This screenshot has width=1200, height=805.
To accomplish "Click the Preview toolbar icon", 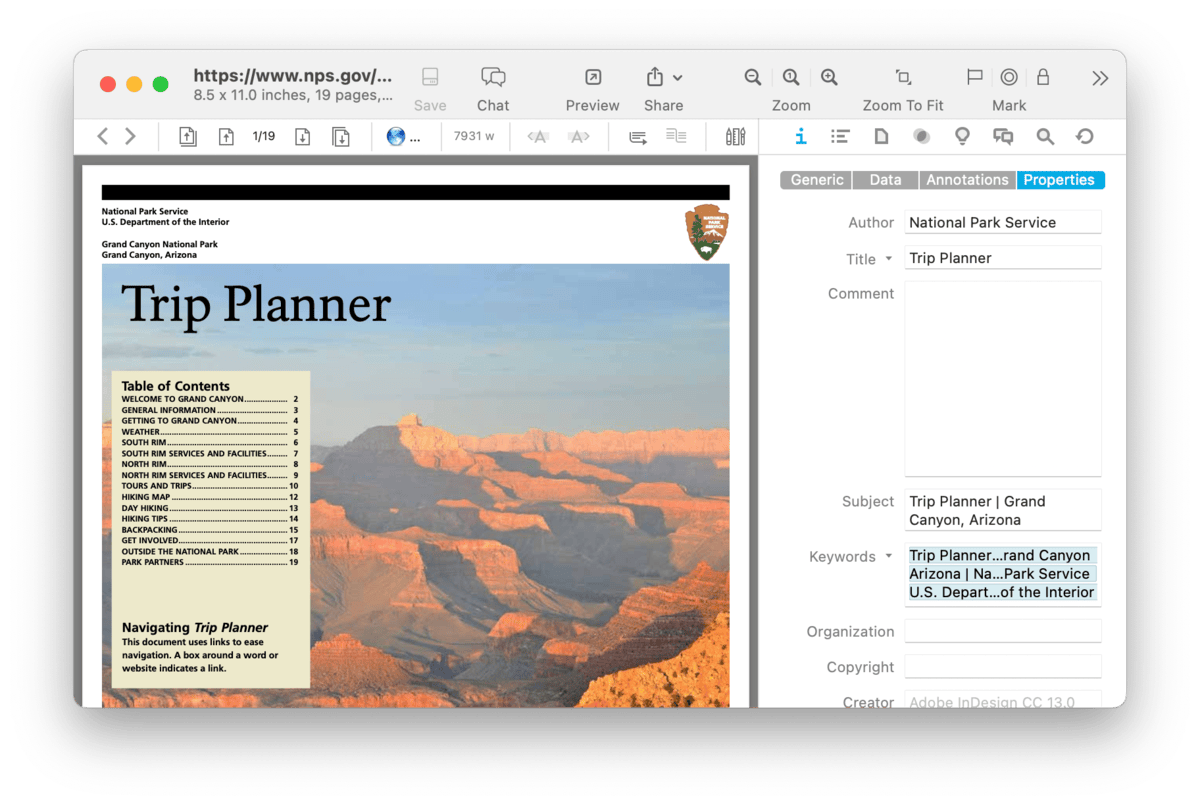I will [593, 78].
